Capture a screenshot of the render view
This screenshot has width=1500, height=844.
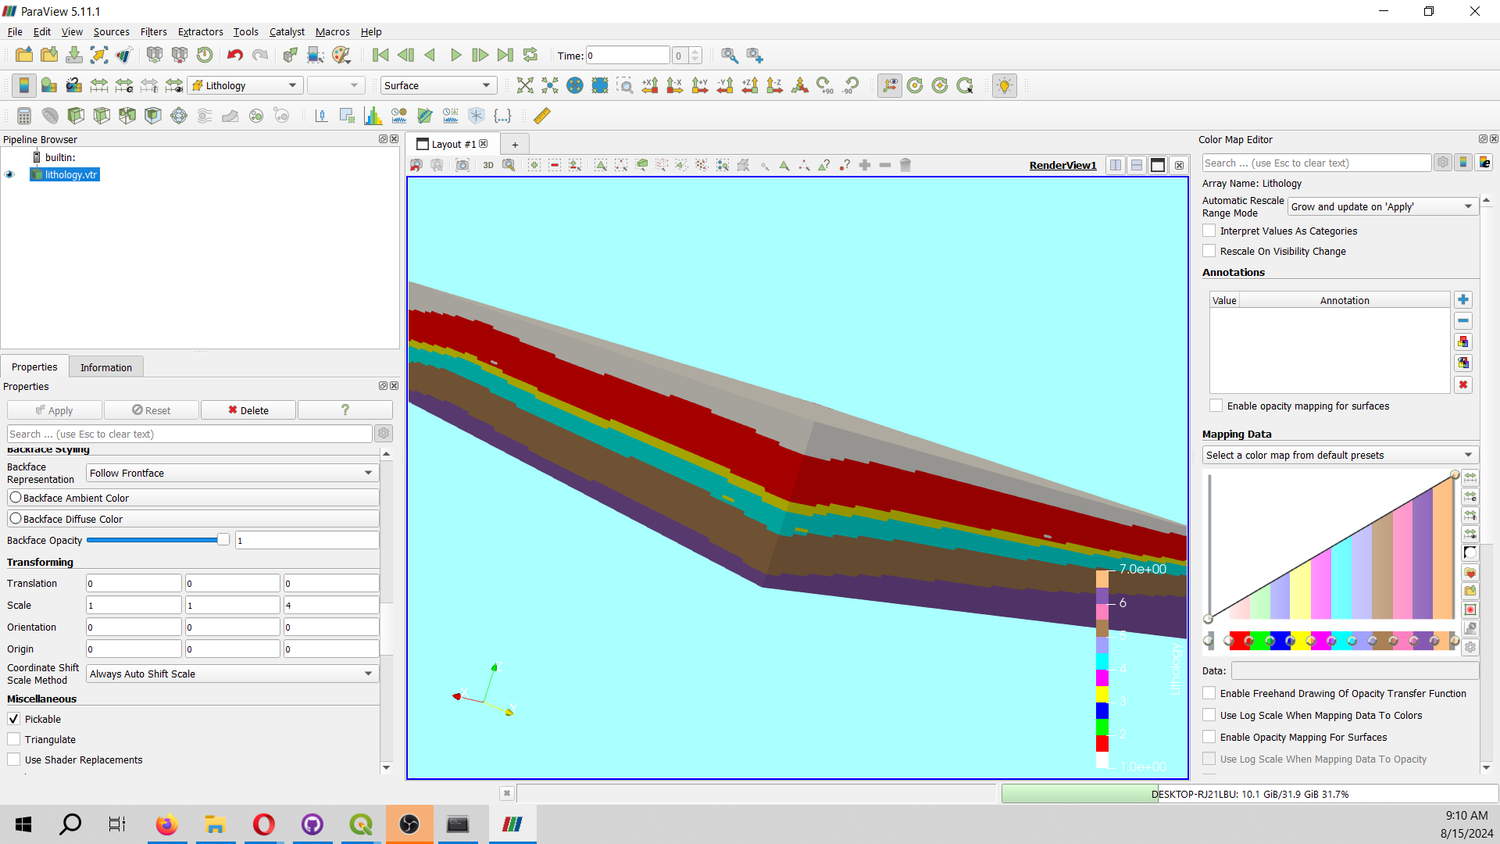(x=462, y=165)
